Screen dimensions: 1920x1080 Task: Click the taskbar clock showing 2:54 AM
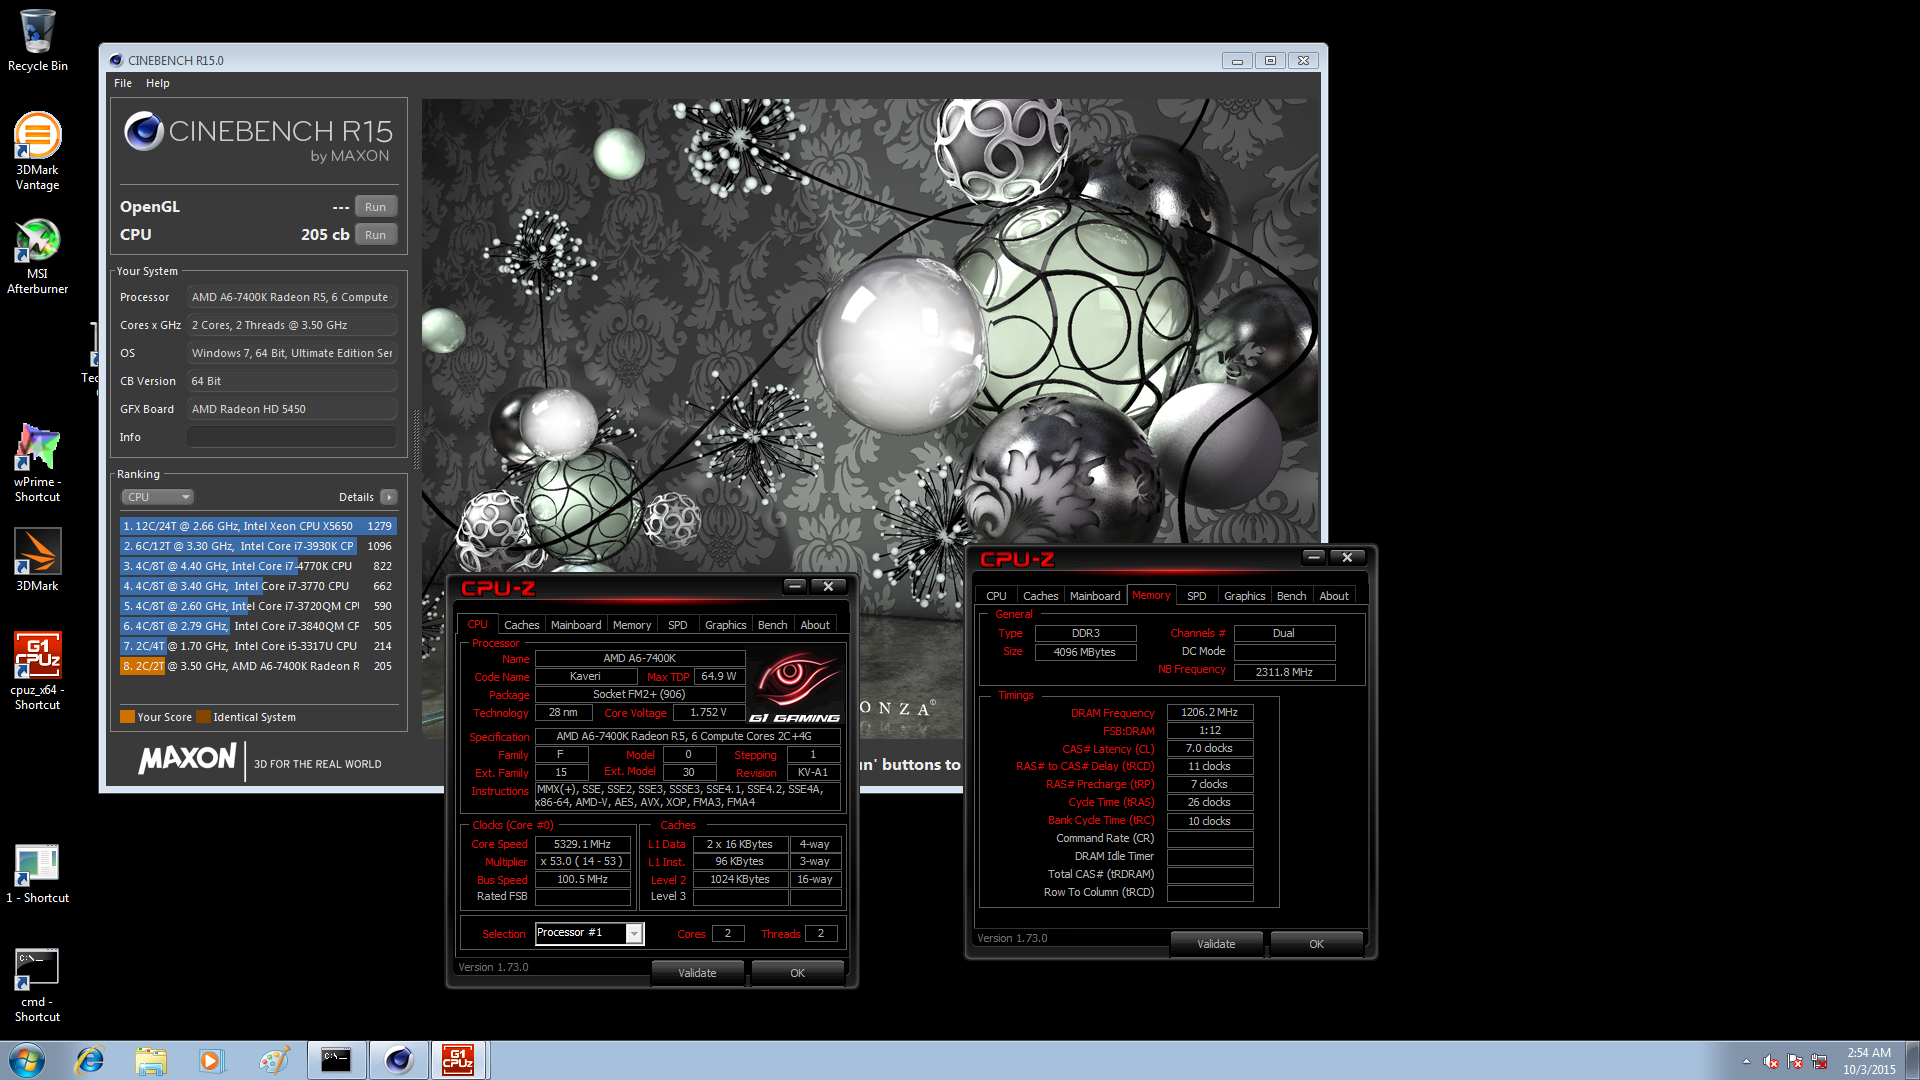(1869, 1060)
